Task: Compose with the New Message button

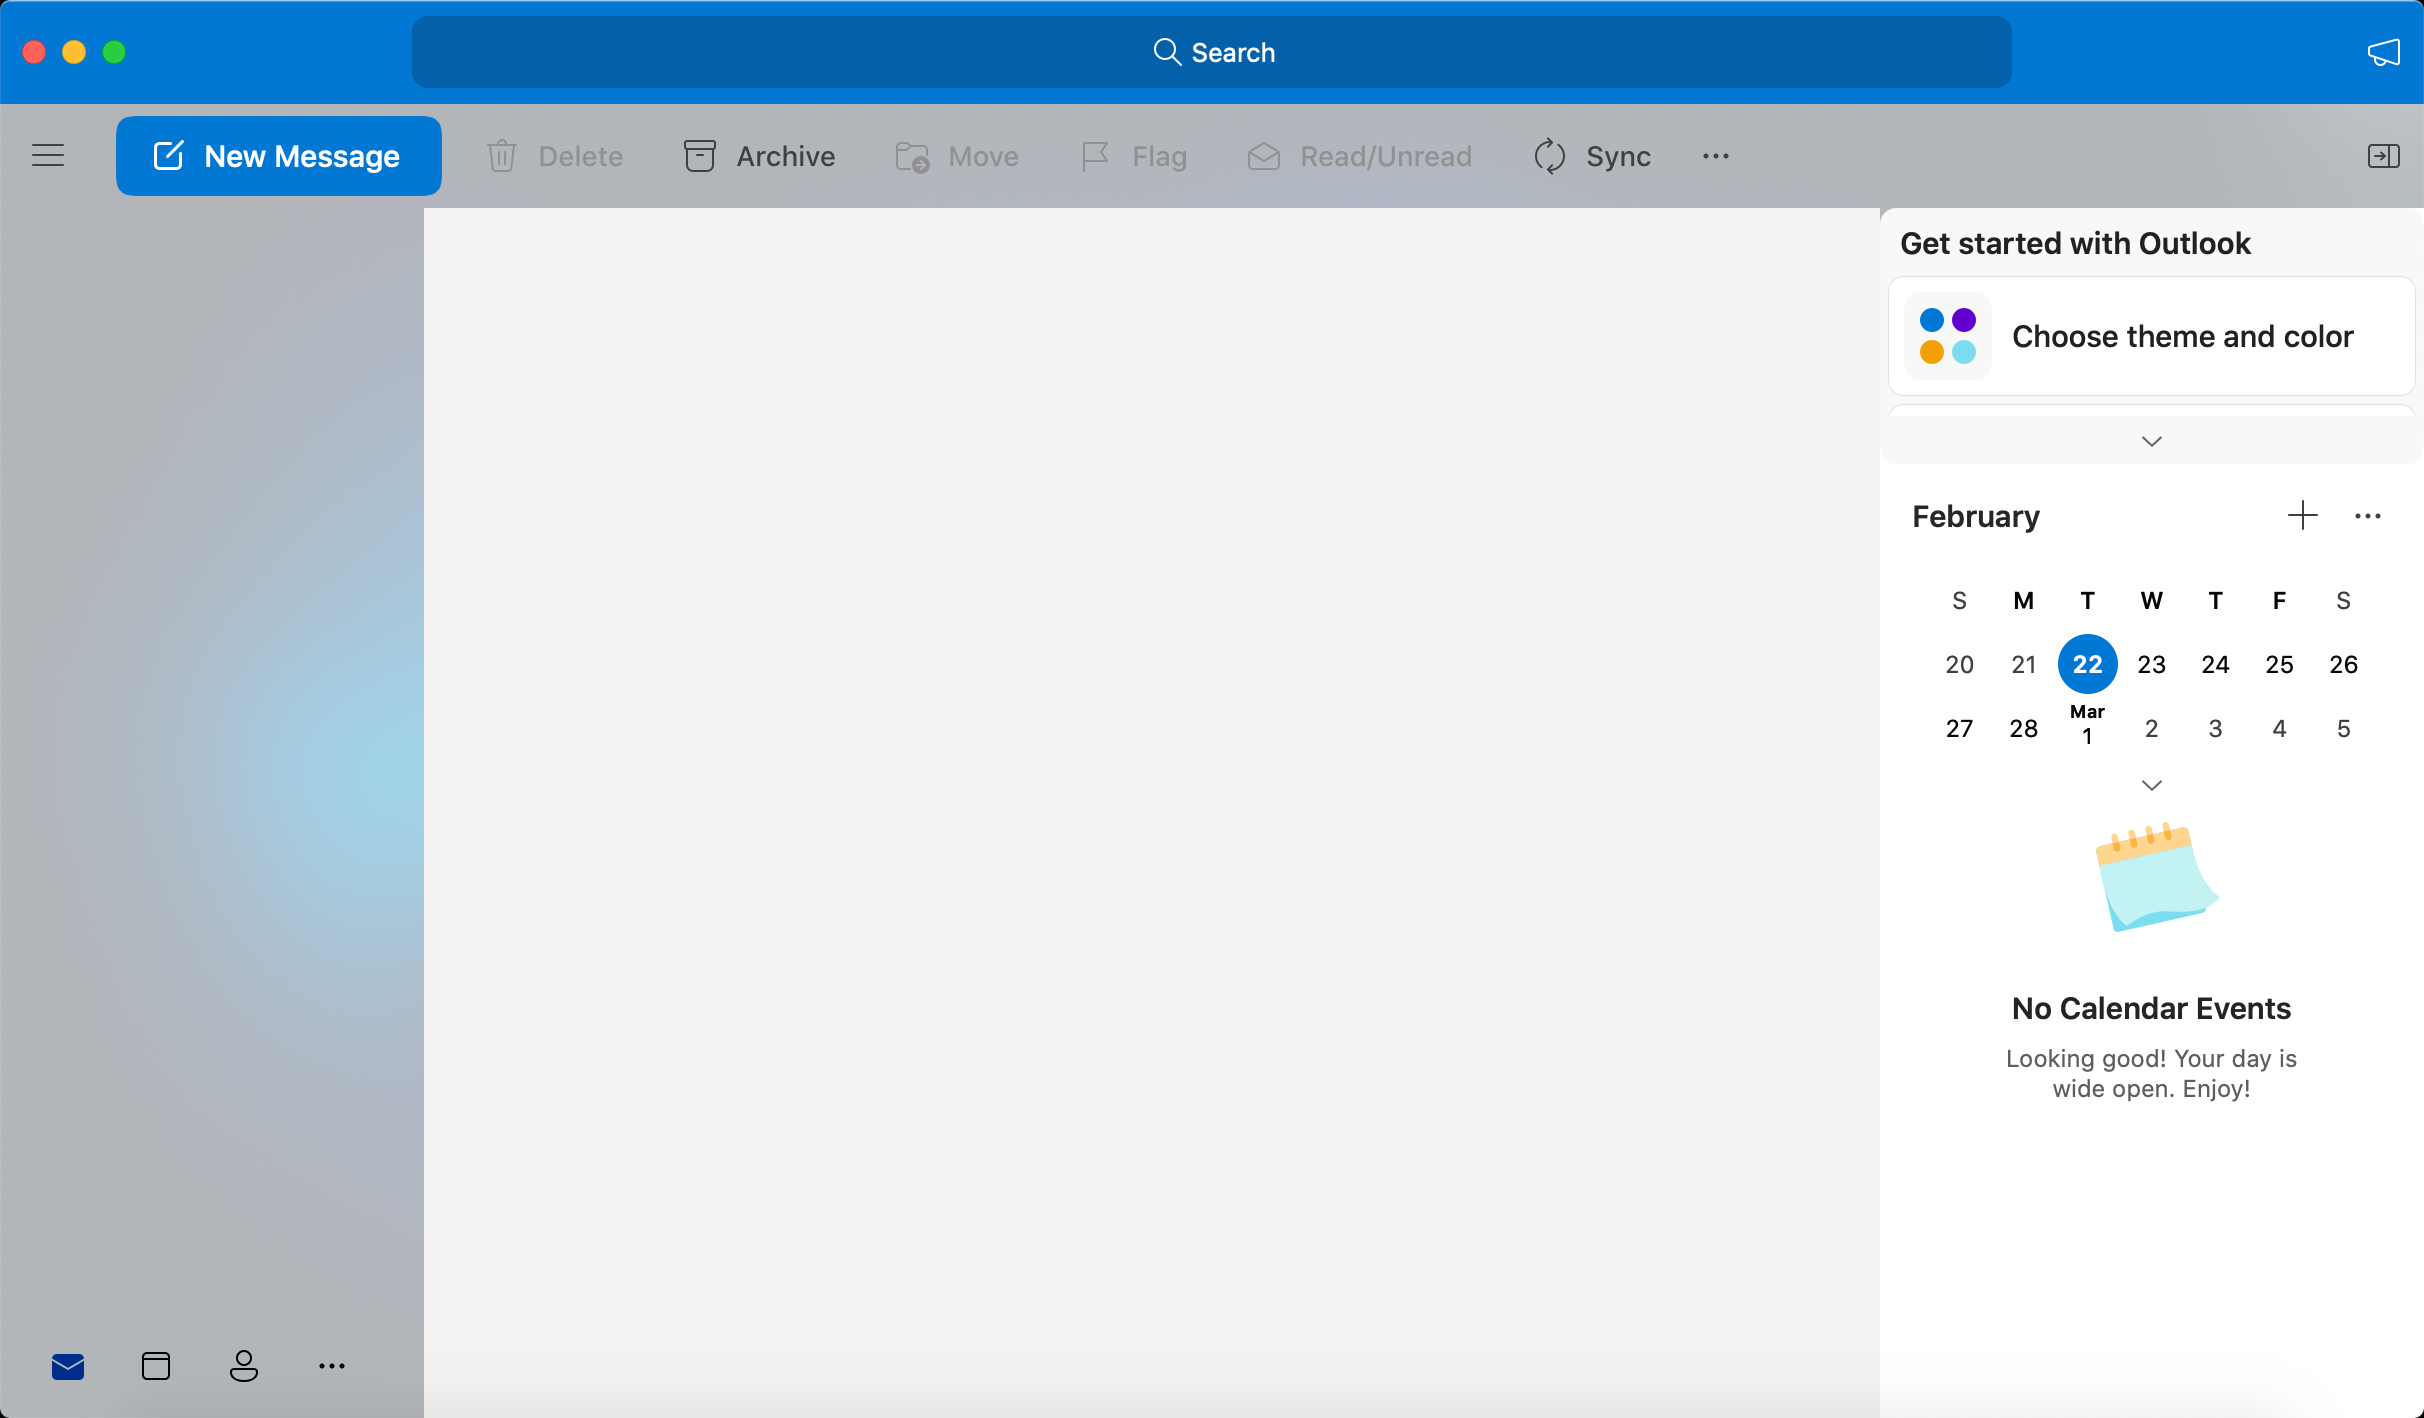Action: (x=279, y=156)
